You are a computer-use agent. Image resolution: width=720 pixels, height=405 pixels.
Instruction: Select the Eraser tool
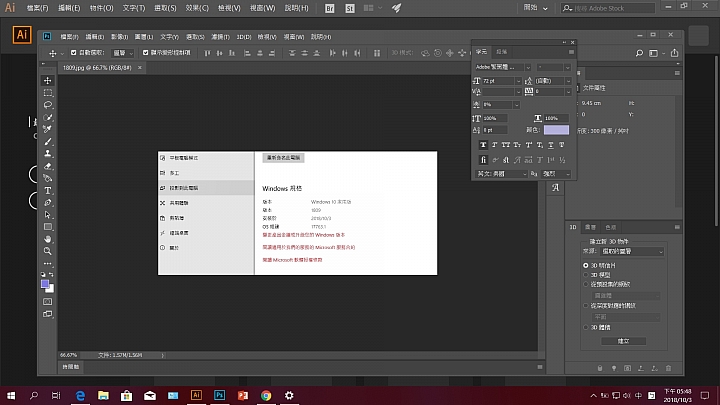click(x=48, y=166)
